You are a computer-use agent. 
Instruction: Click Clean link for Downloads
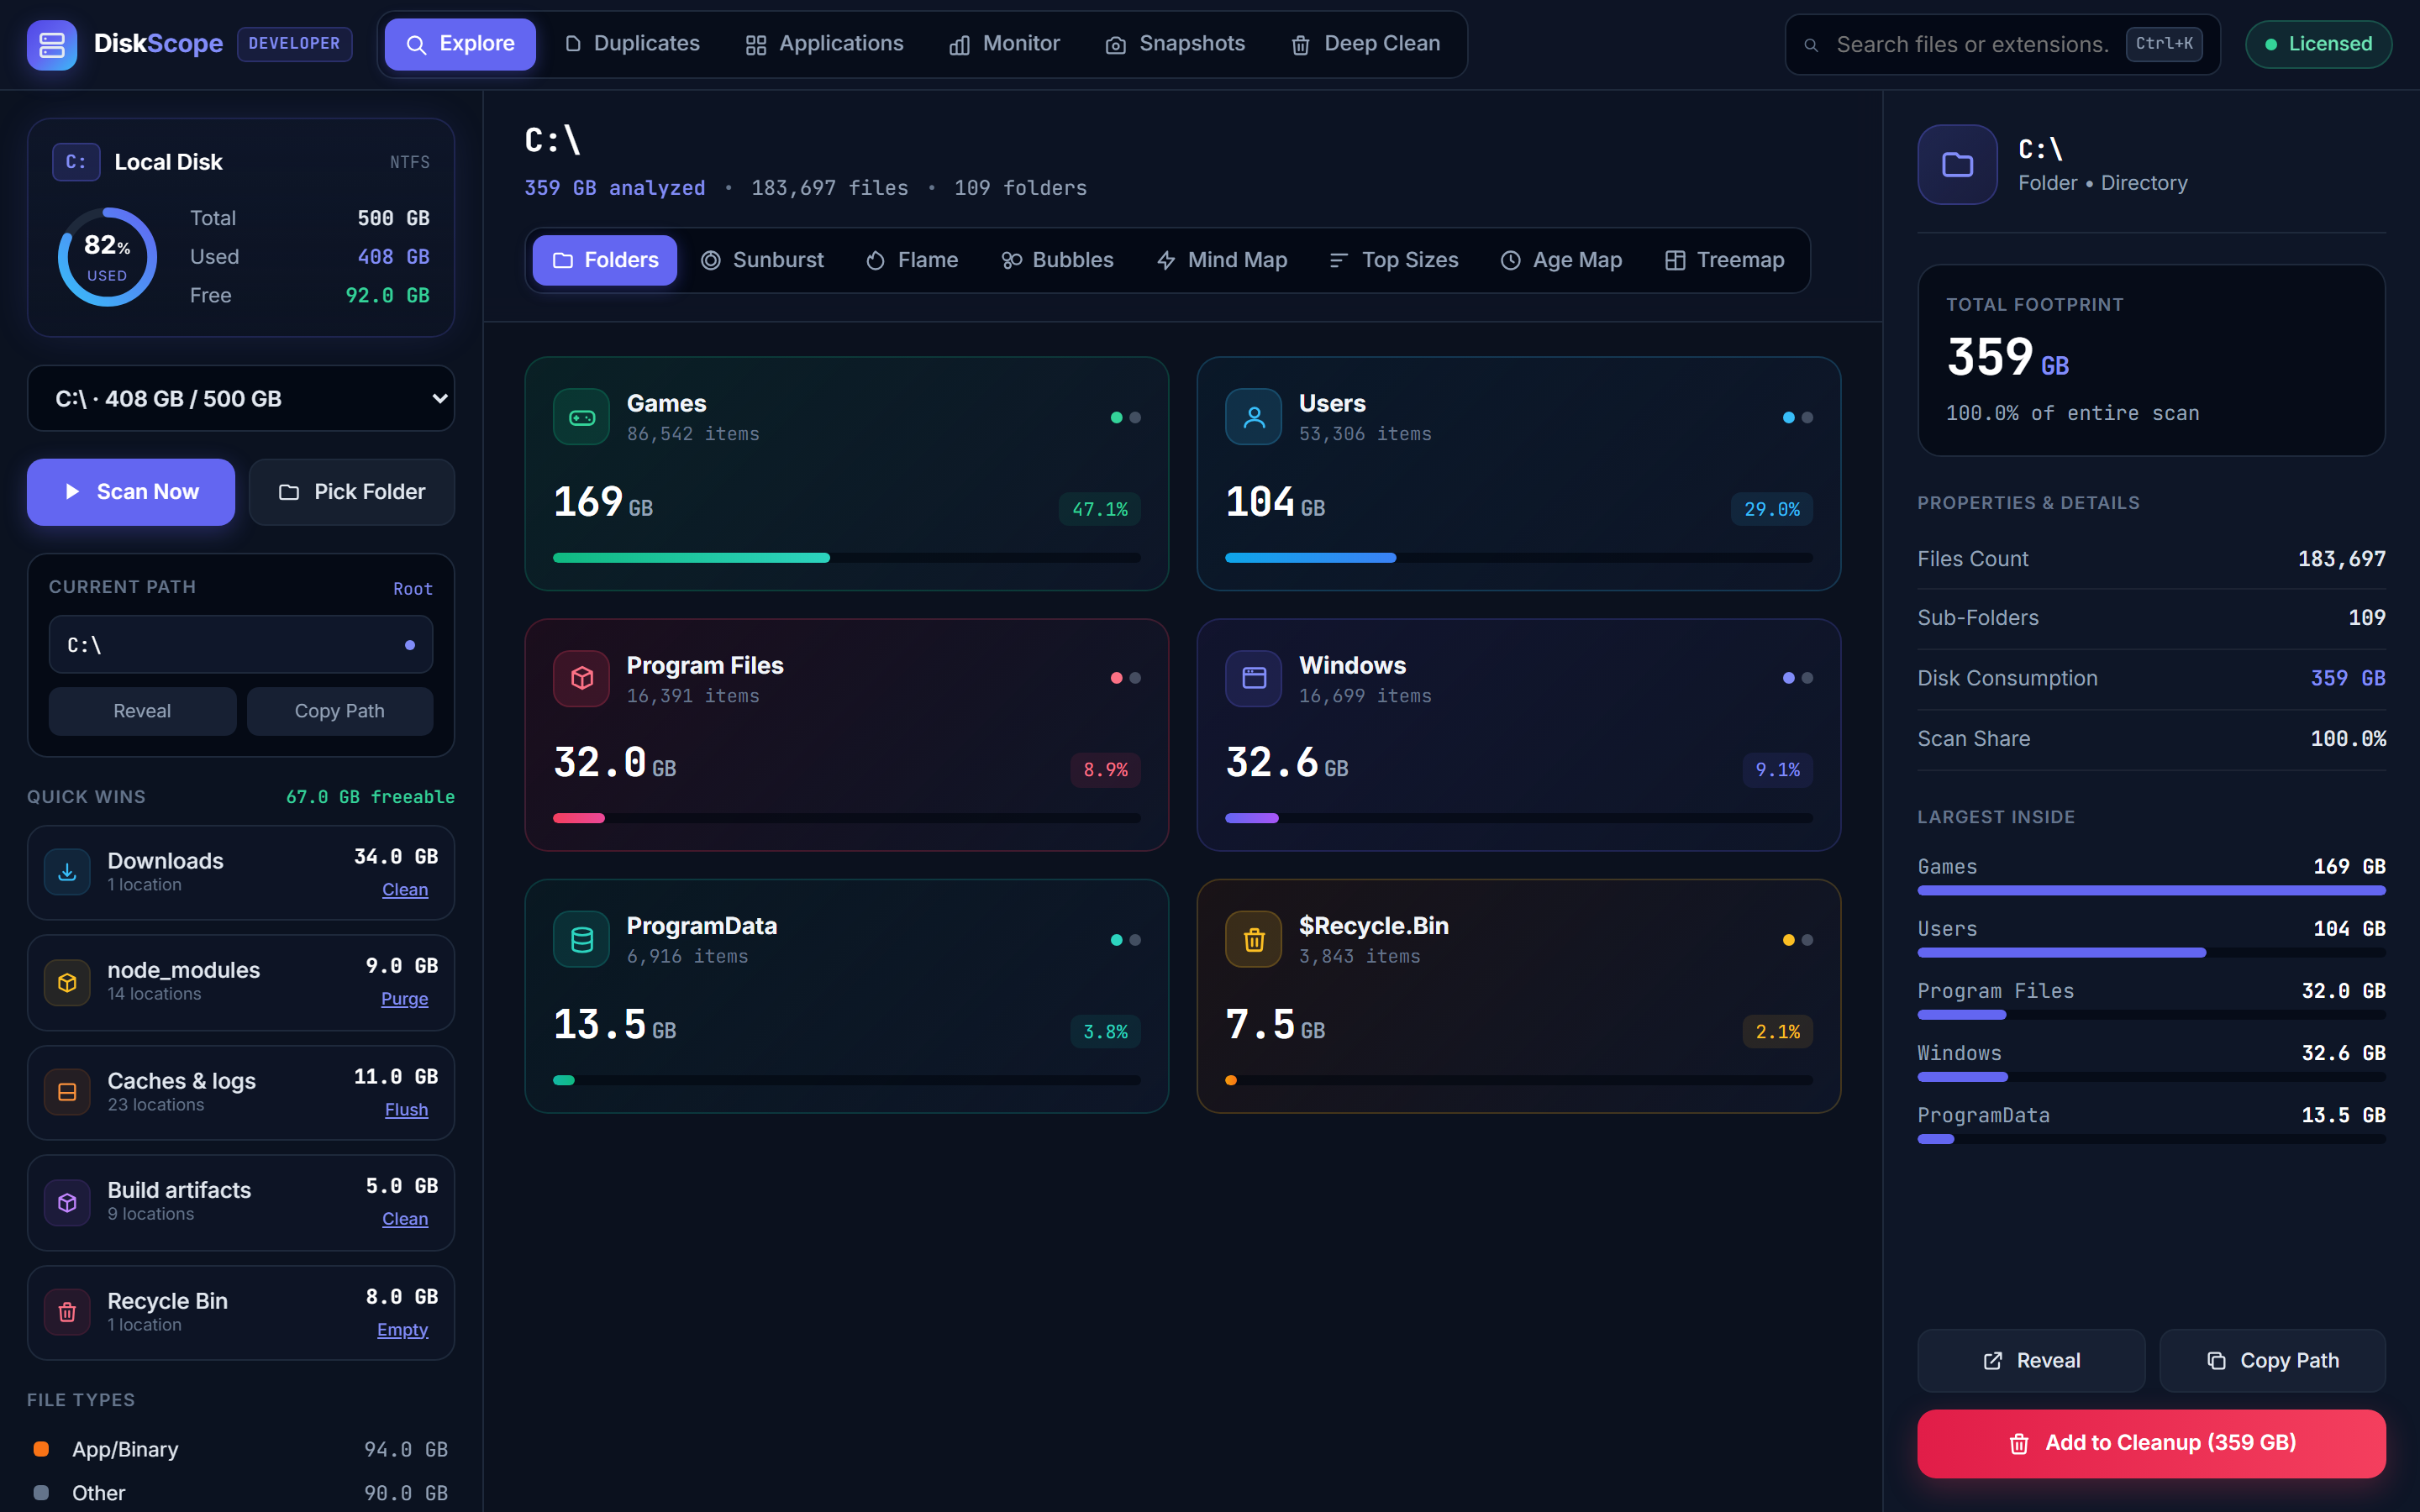point(405,889)
